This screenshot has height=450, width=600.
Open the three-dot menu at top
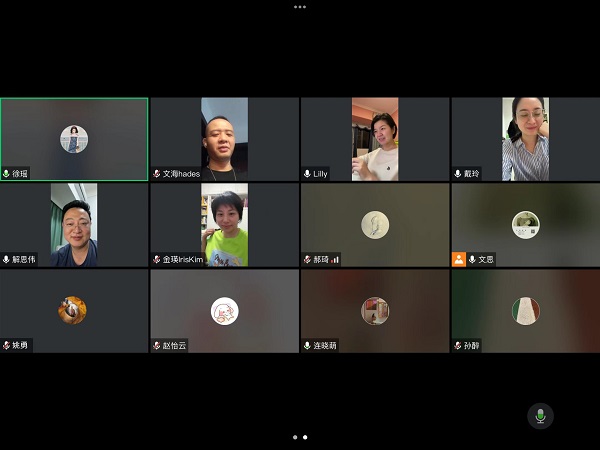pos(300,6)
